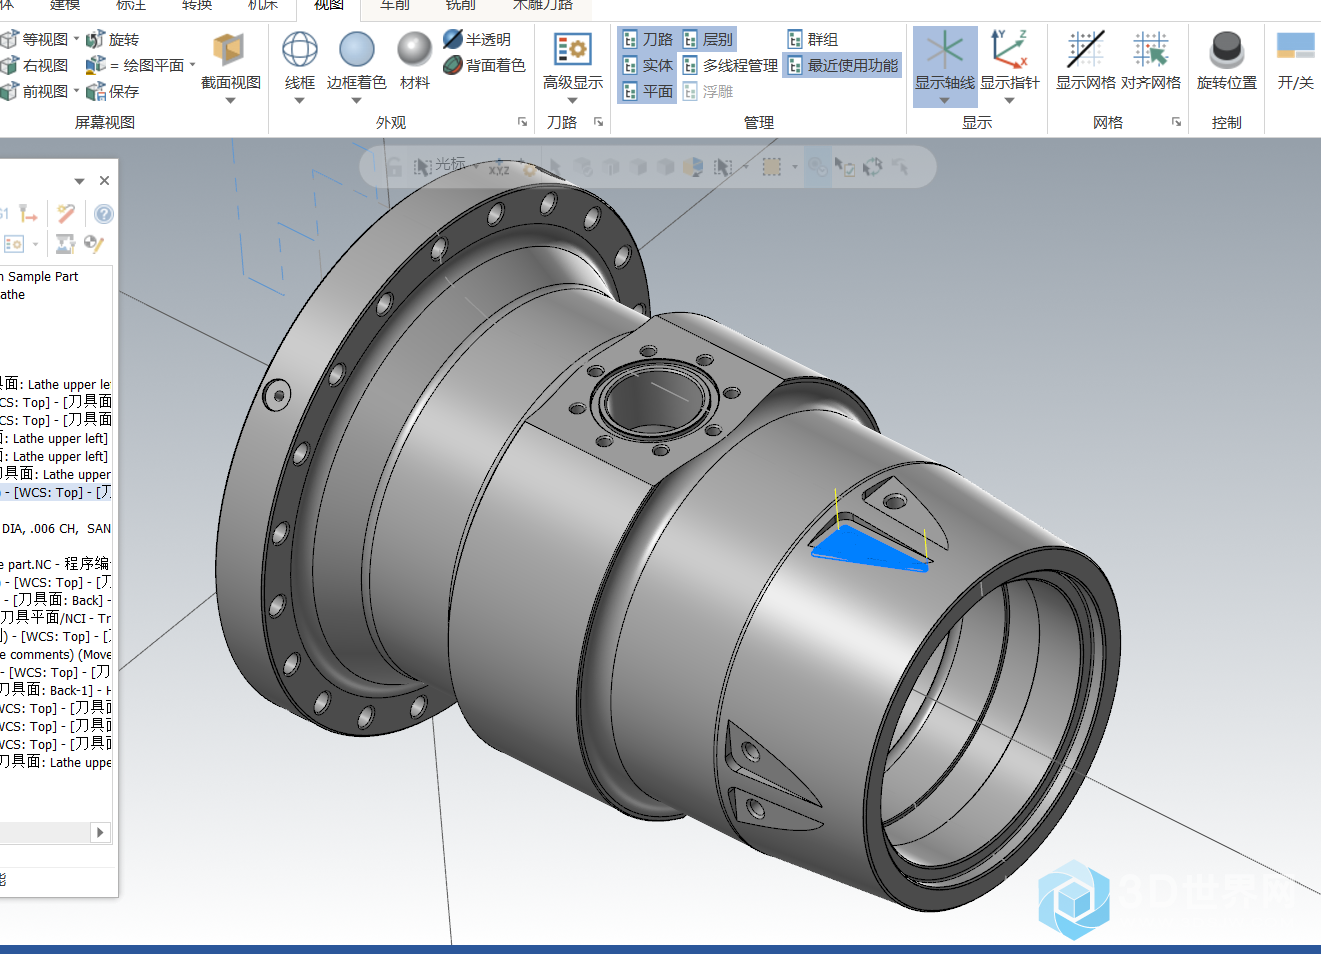Toggle the 多线程管理 multi-threading manager

(730, 65)
